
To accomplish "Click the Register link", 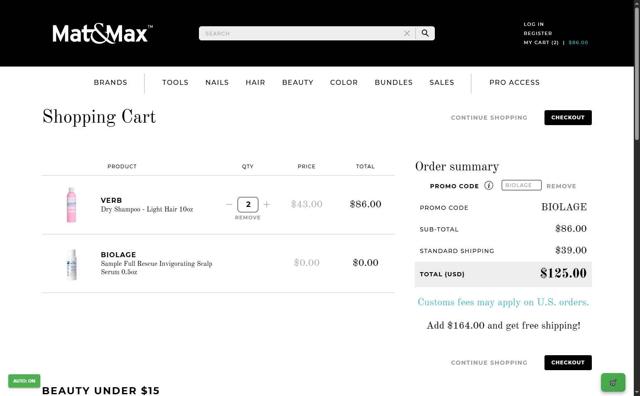I will (538, 33).
